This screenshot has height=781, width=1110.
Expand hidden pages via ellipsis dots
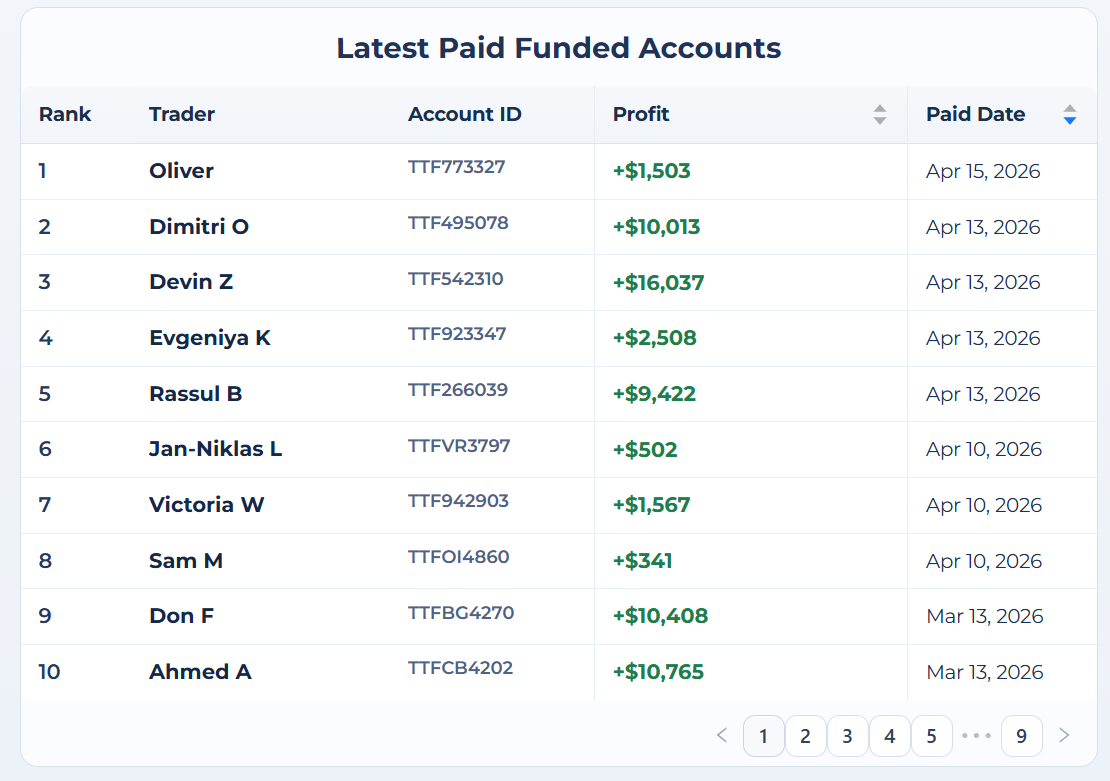[x=975, y=736]
